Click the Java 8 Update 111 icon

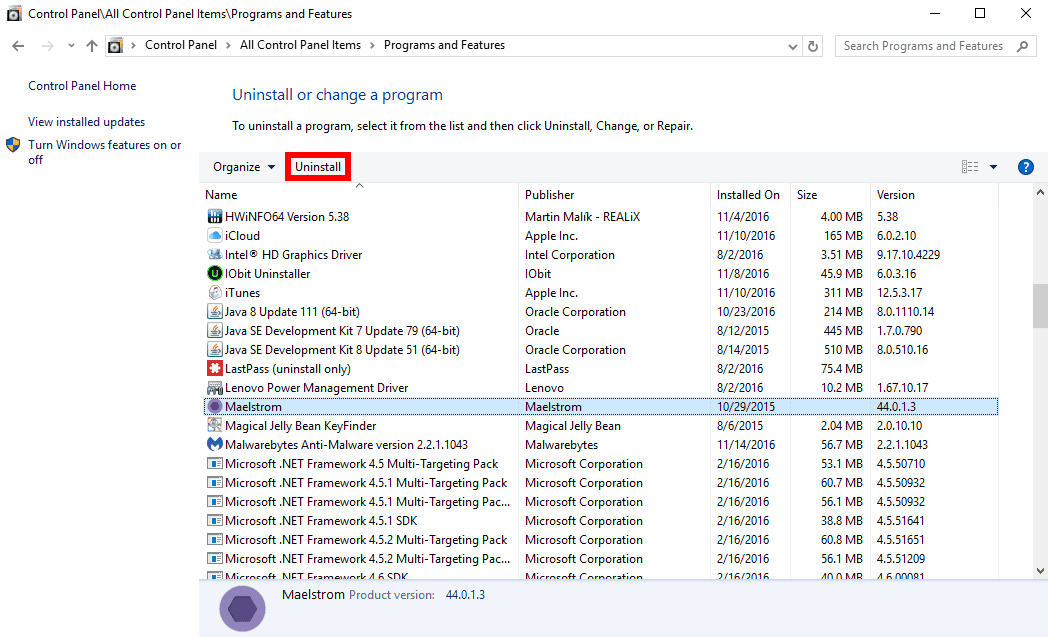215,311
